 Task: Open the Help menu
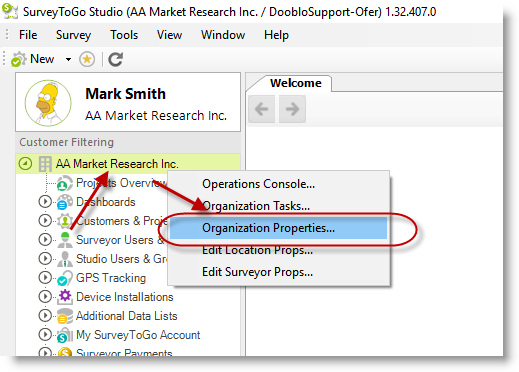coord(276,35)
